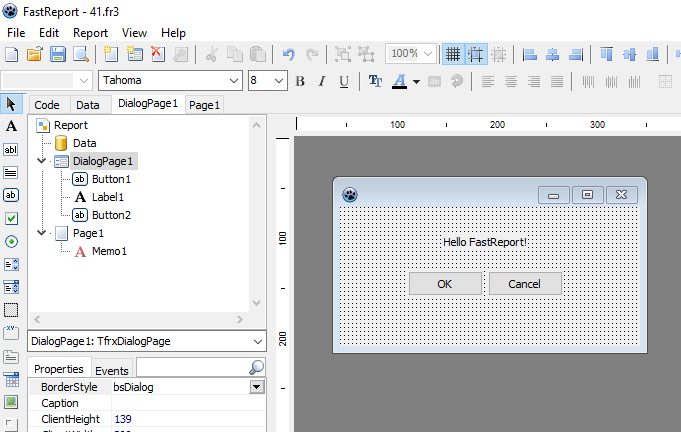Open the View menu
Image resolution: width=681 pixels, height=432 pixels.
point(134,33)
